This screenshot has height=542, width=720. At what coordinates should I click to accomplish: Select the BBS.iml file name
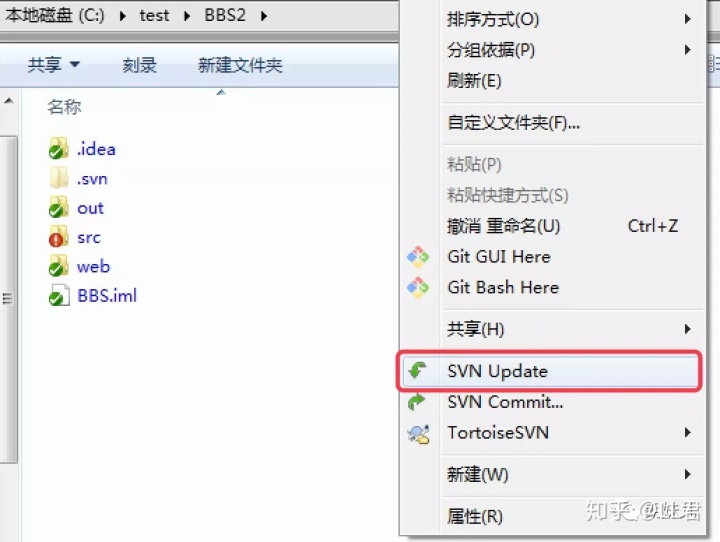(x=107, y=295)
